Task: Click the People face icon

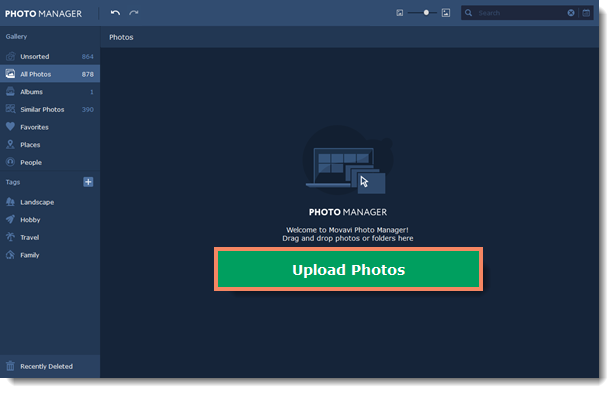Action: (x=11, y=162)
